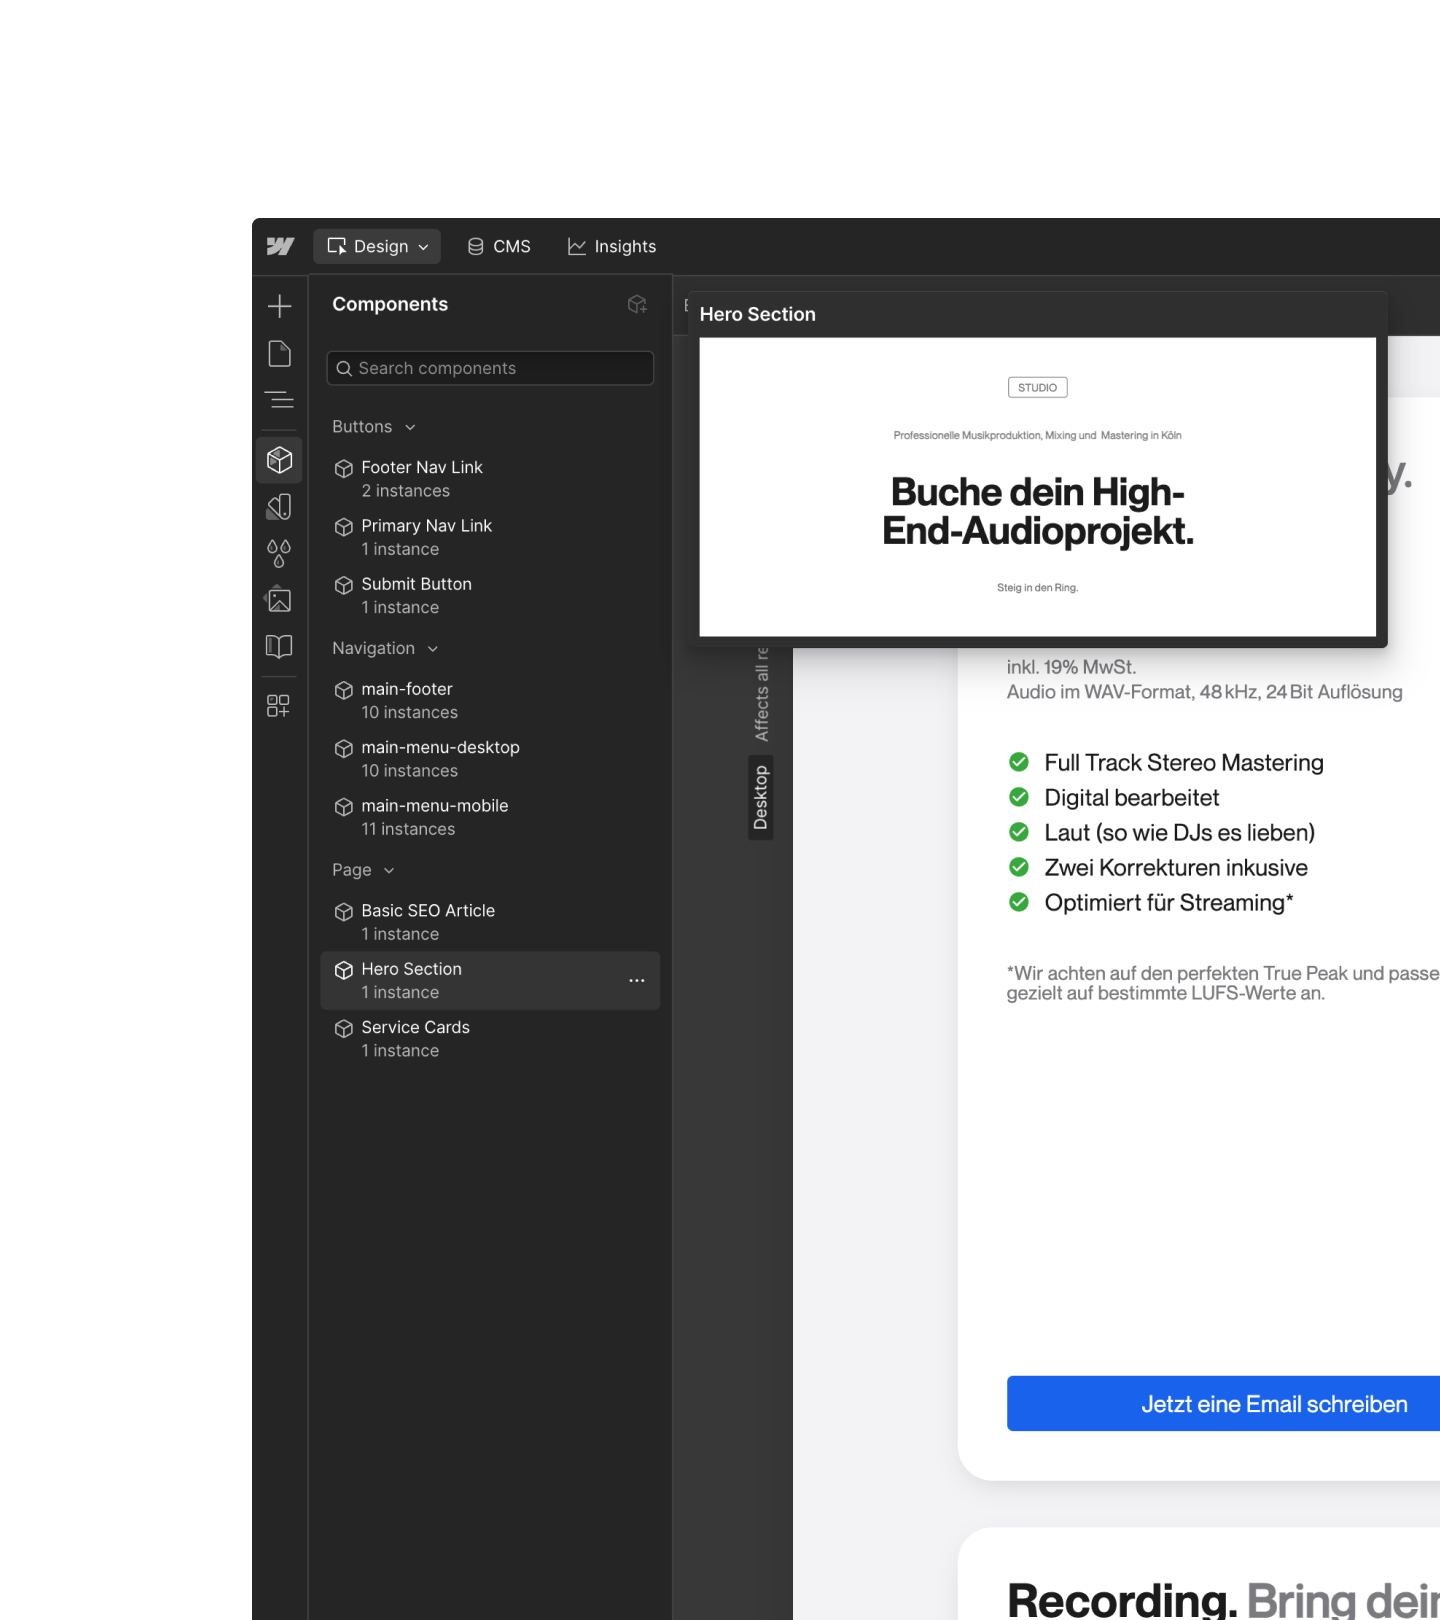
Task: Click the Insights chart icon
Action: pyautogui.click(x=577, y=246)
